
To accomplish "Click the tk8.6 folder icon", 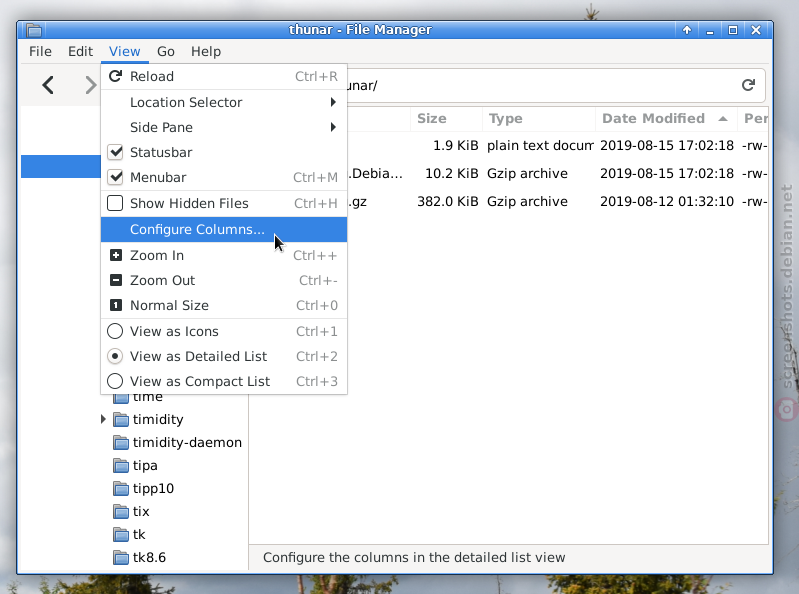I will click(121, 557).
